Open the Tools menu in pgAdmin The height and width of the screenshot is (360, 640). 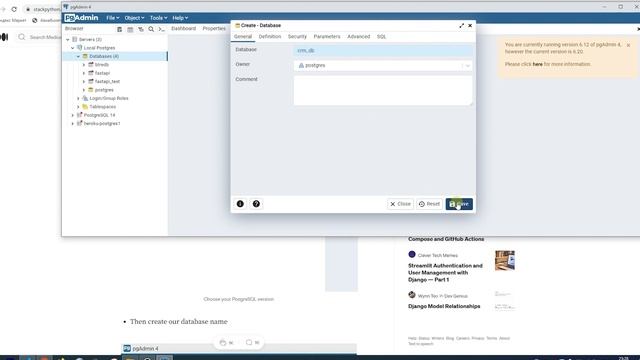point(158,18)
